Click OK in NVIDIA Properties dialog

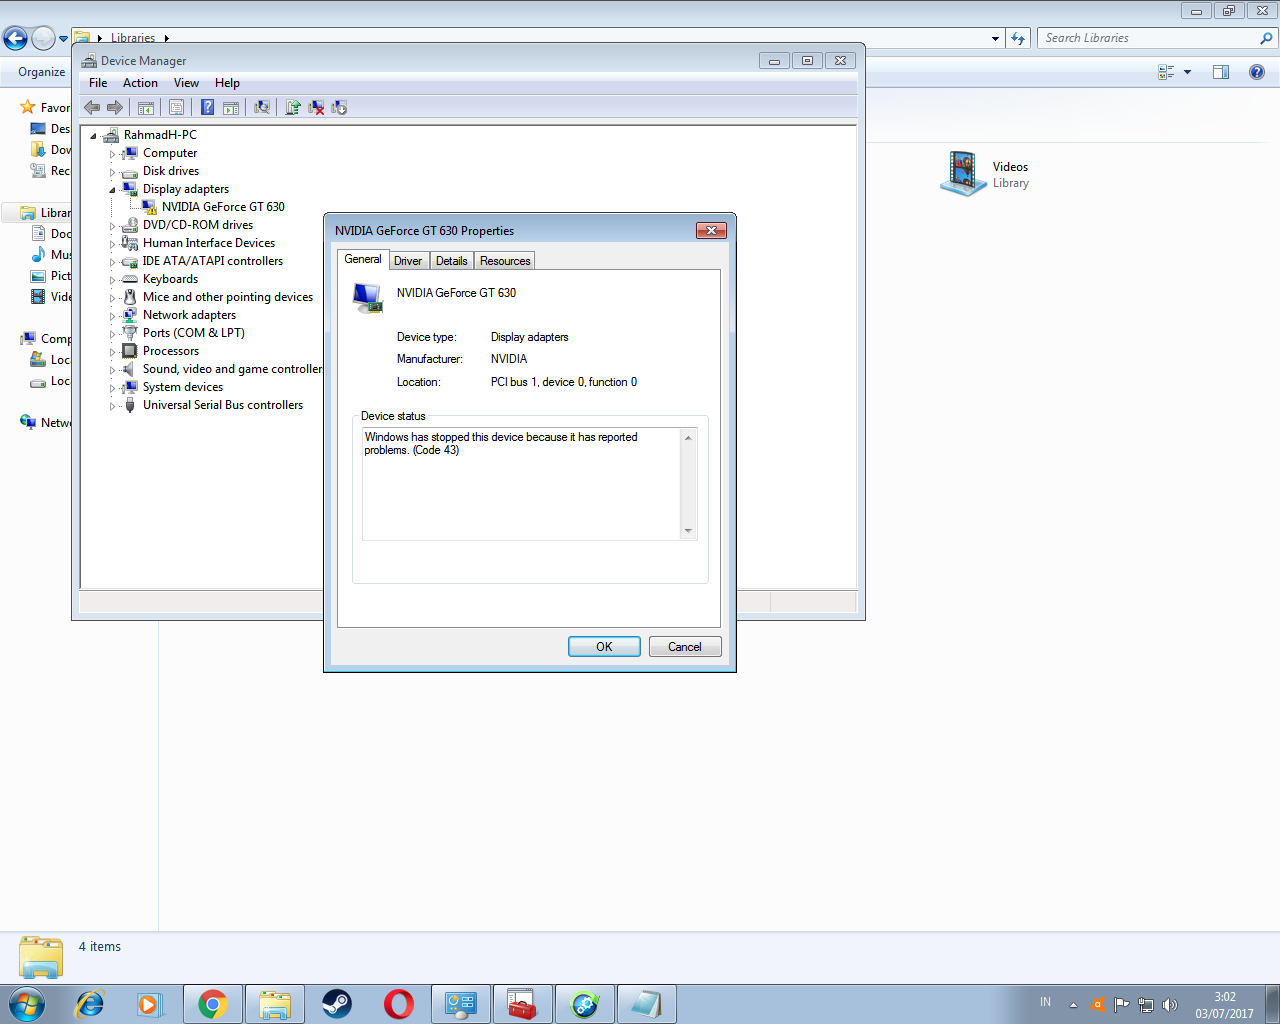[x=604, y=647]
